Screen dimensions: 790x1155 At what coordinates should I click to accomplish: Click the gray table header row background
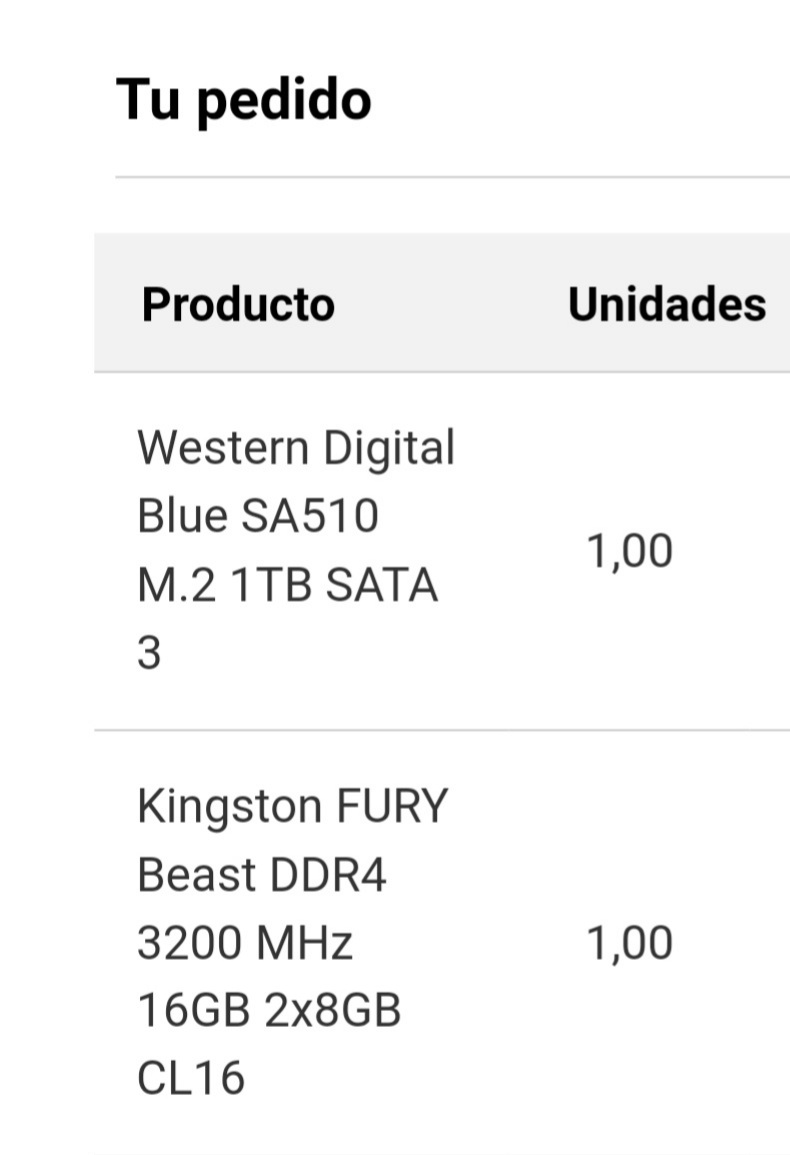point(442,303)
